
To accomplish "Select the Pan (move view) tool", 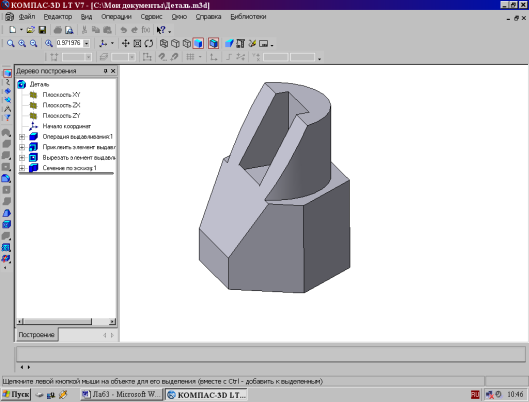I will pos(126,44).
